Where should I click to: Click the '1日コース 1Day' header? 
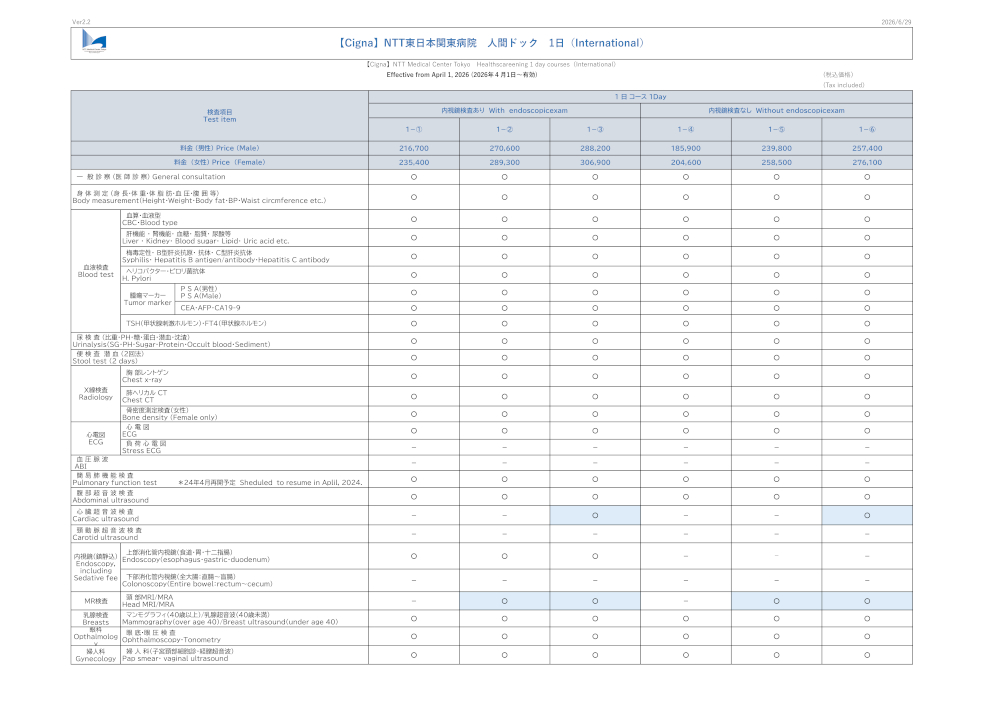(x=640, y=97)
